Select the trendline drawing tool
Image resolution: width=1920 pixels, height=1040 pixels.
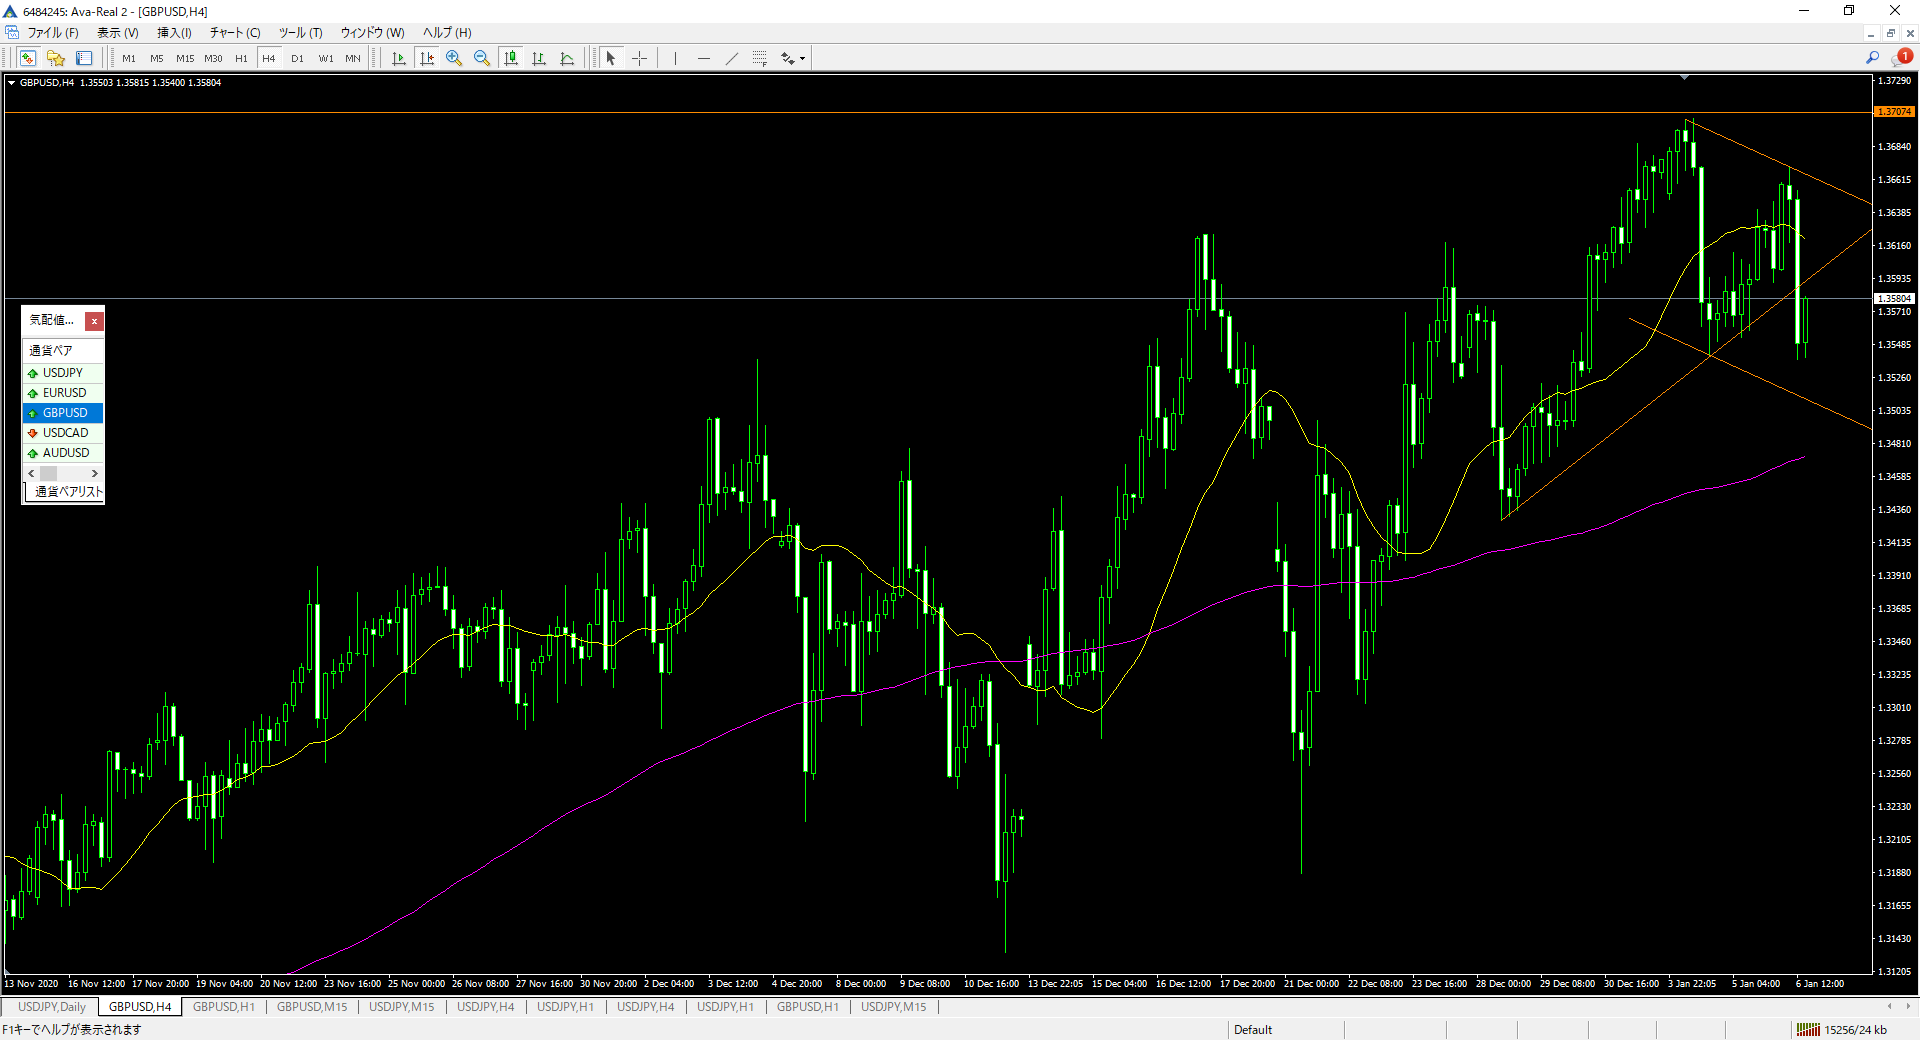tap(731, 58)
